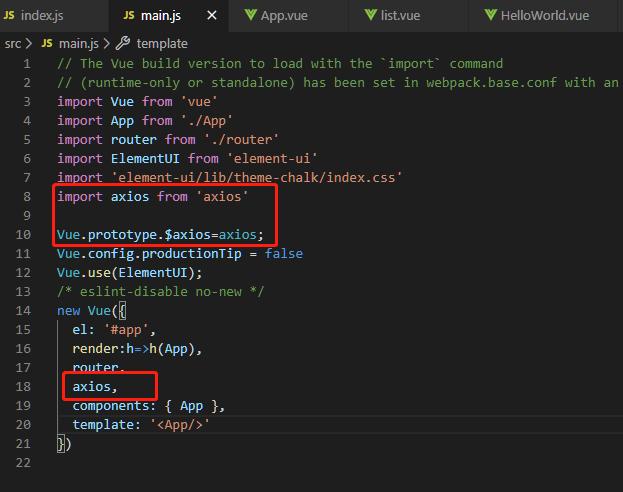The height and width of the screenshot is (492, 623).
Task: Click the JS icon in the breadcrumb
Action: 47,44
